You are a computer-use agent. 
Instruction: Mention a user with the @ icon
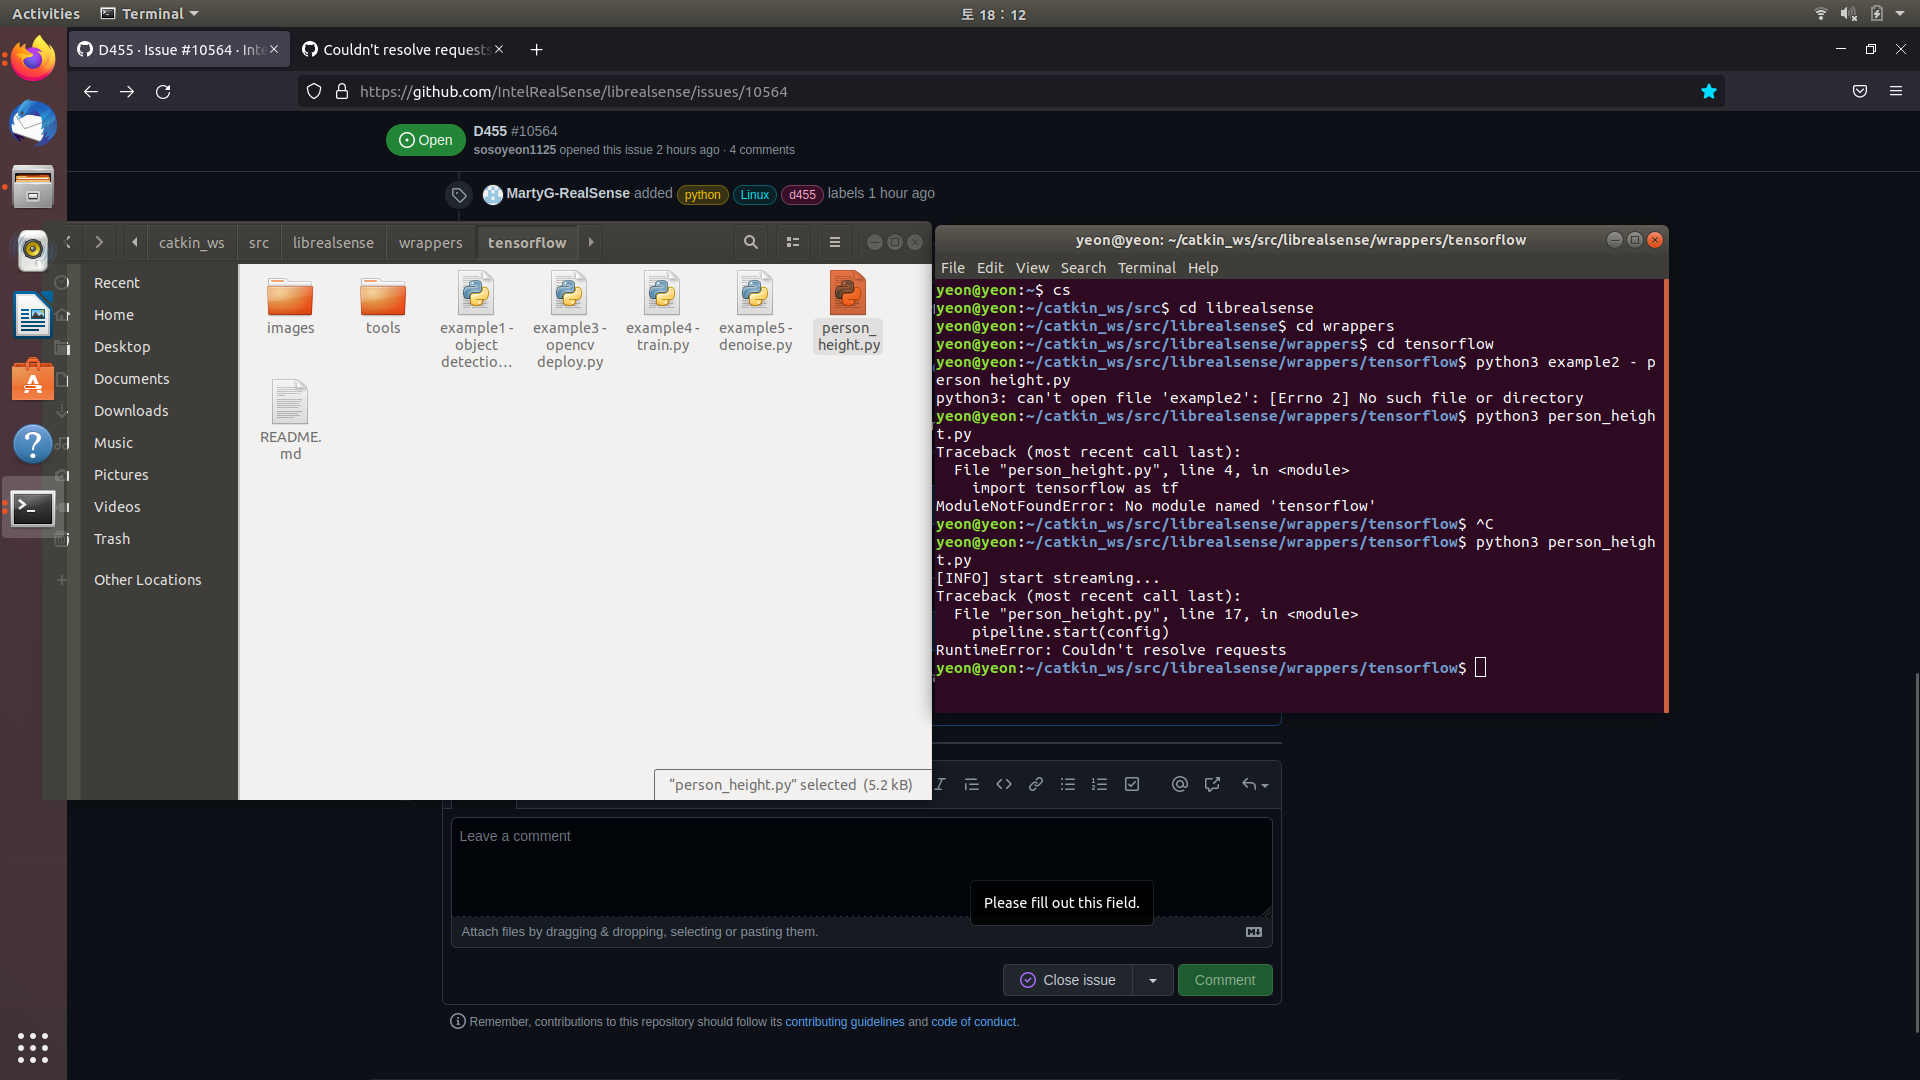coord(1180,784)
